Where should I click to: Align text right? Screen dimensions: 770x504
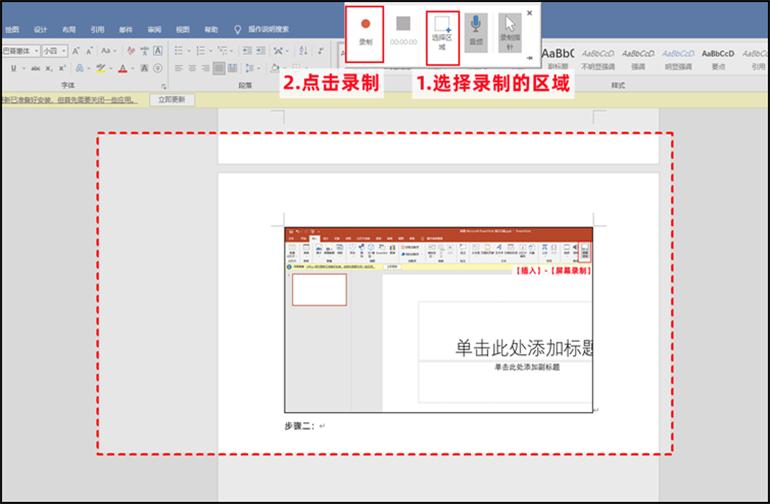tap(205, 68)
